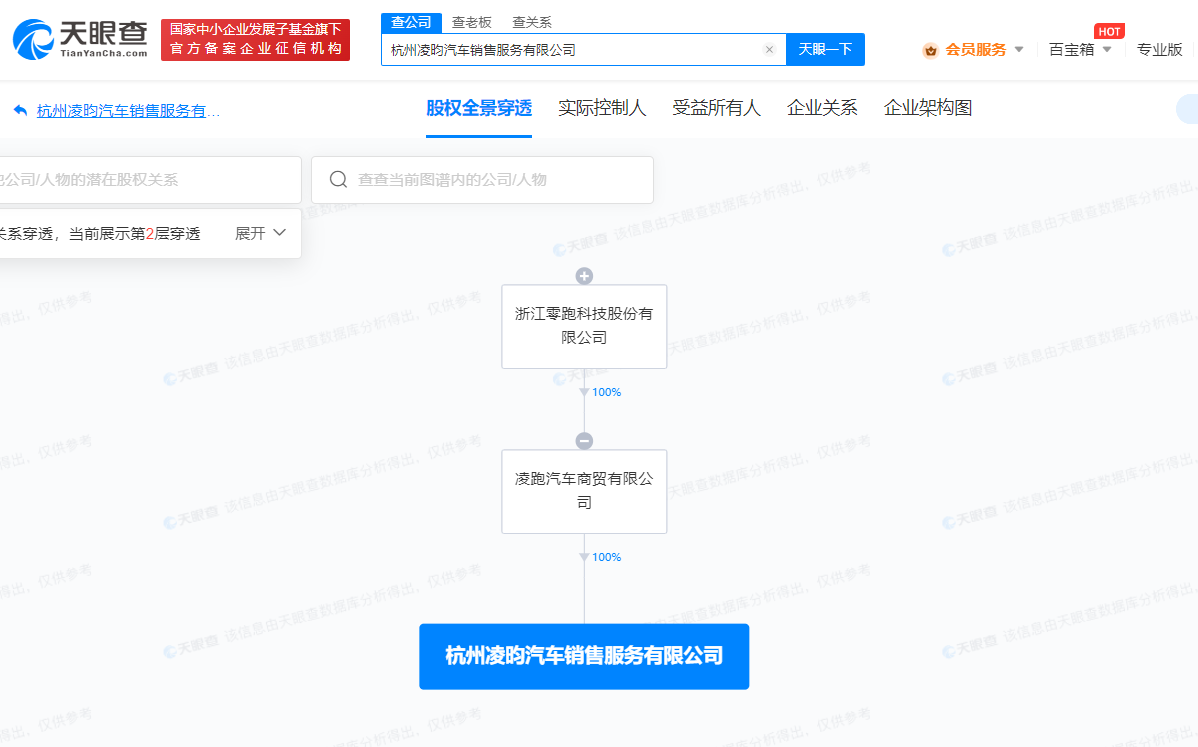Select the 查关系 search tab
Image resolution: width=1198 pixels, height=747 pixels.
click(x=531, y=22)
